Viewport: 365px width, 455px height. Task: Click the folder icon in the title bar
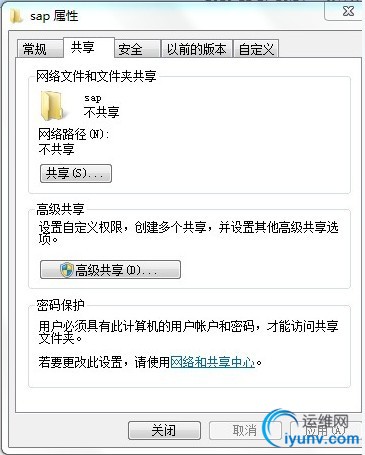pos(16,16)
